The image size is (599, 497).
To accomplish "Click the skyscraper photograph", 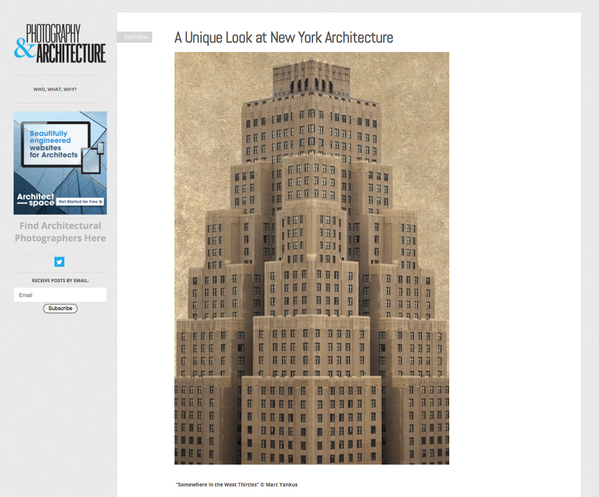I will click(312, 258).
